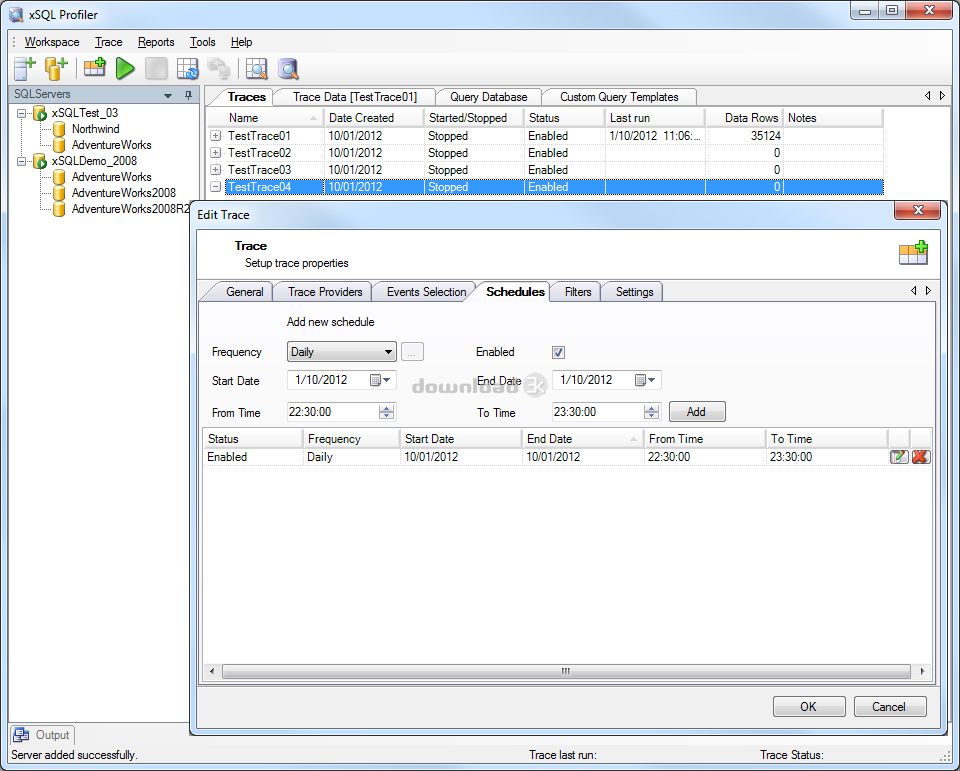Open the Frequency dropdown
Image resolution: width=960 pixels, height=771 pixels.
click(342, 352)
